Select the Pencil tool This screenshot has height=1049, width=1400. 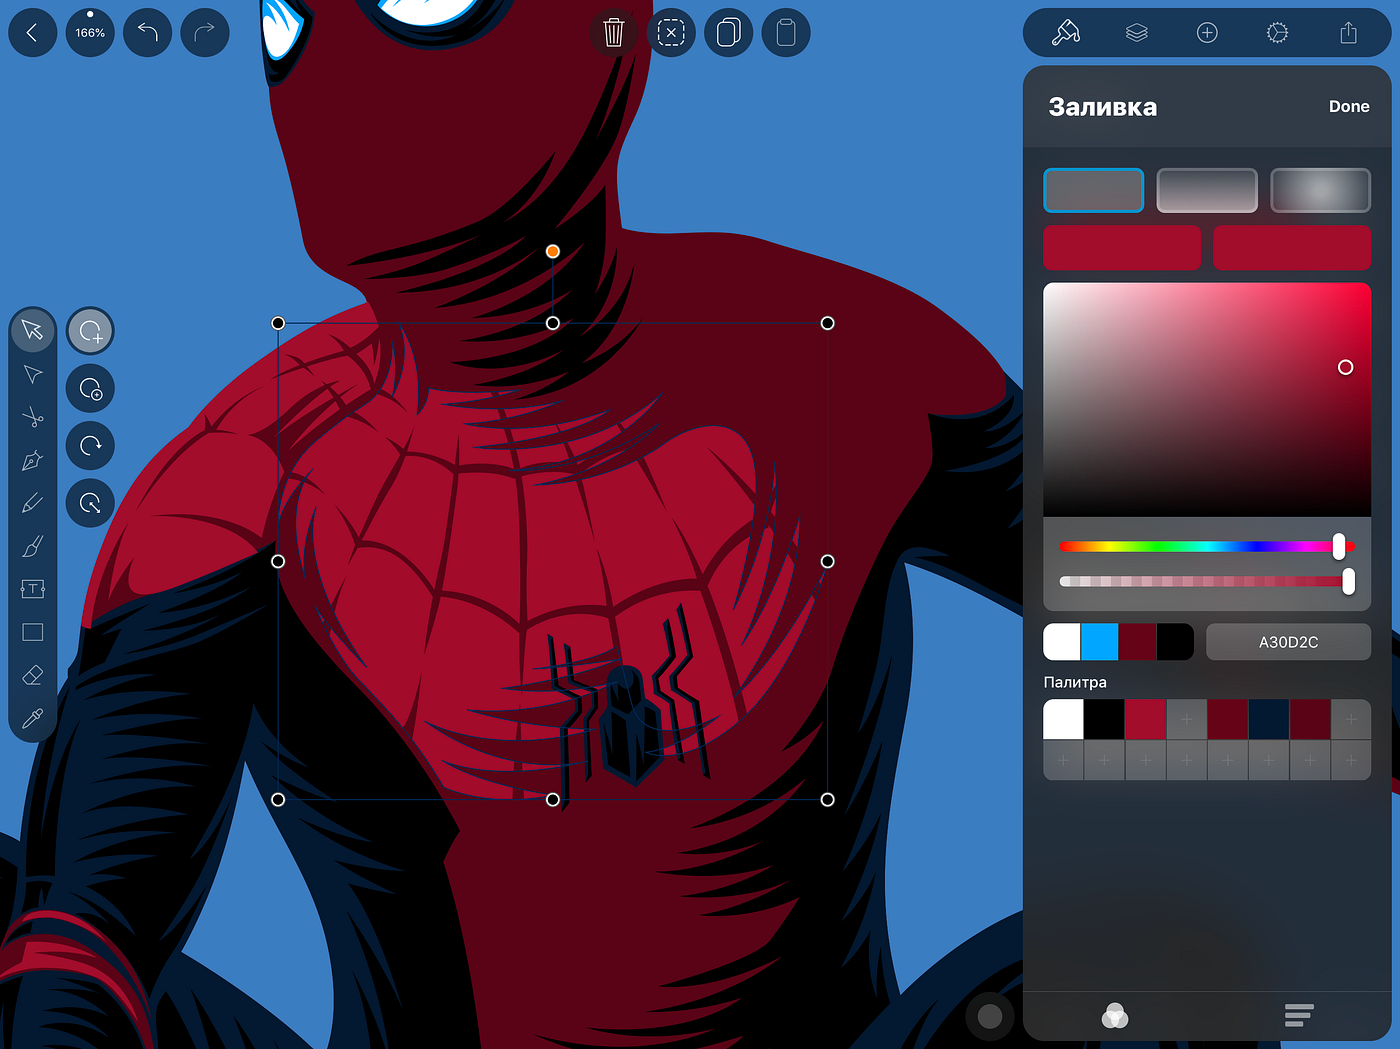[33, 503]
